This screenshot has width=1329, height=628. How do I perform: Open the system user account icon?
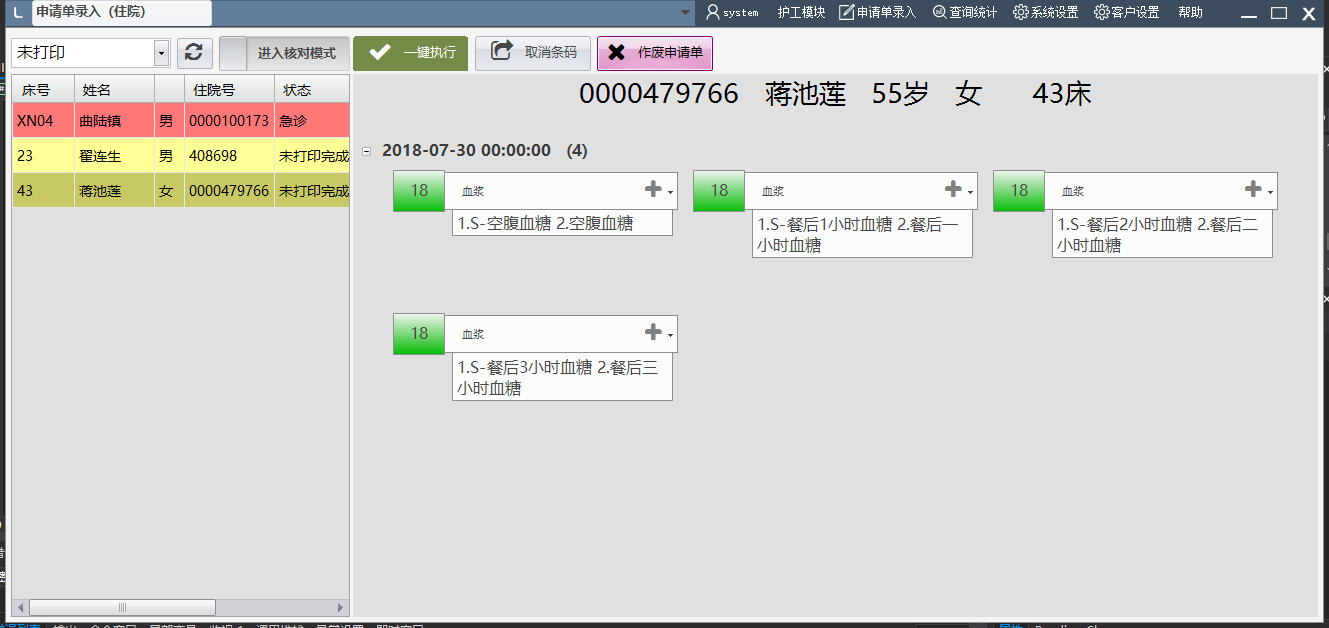(x=713, y=12)
